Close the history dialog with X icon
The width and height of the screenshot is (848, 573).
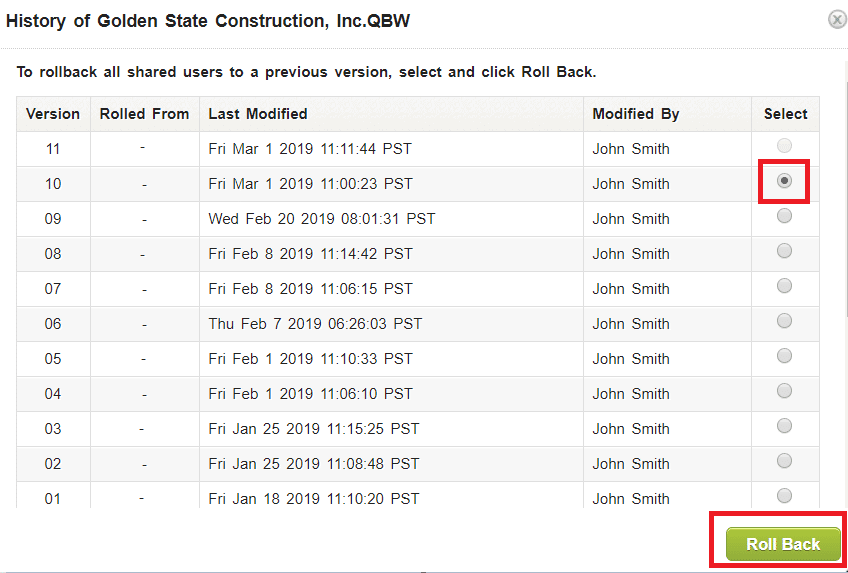(837, 20)
